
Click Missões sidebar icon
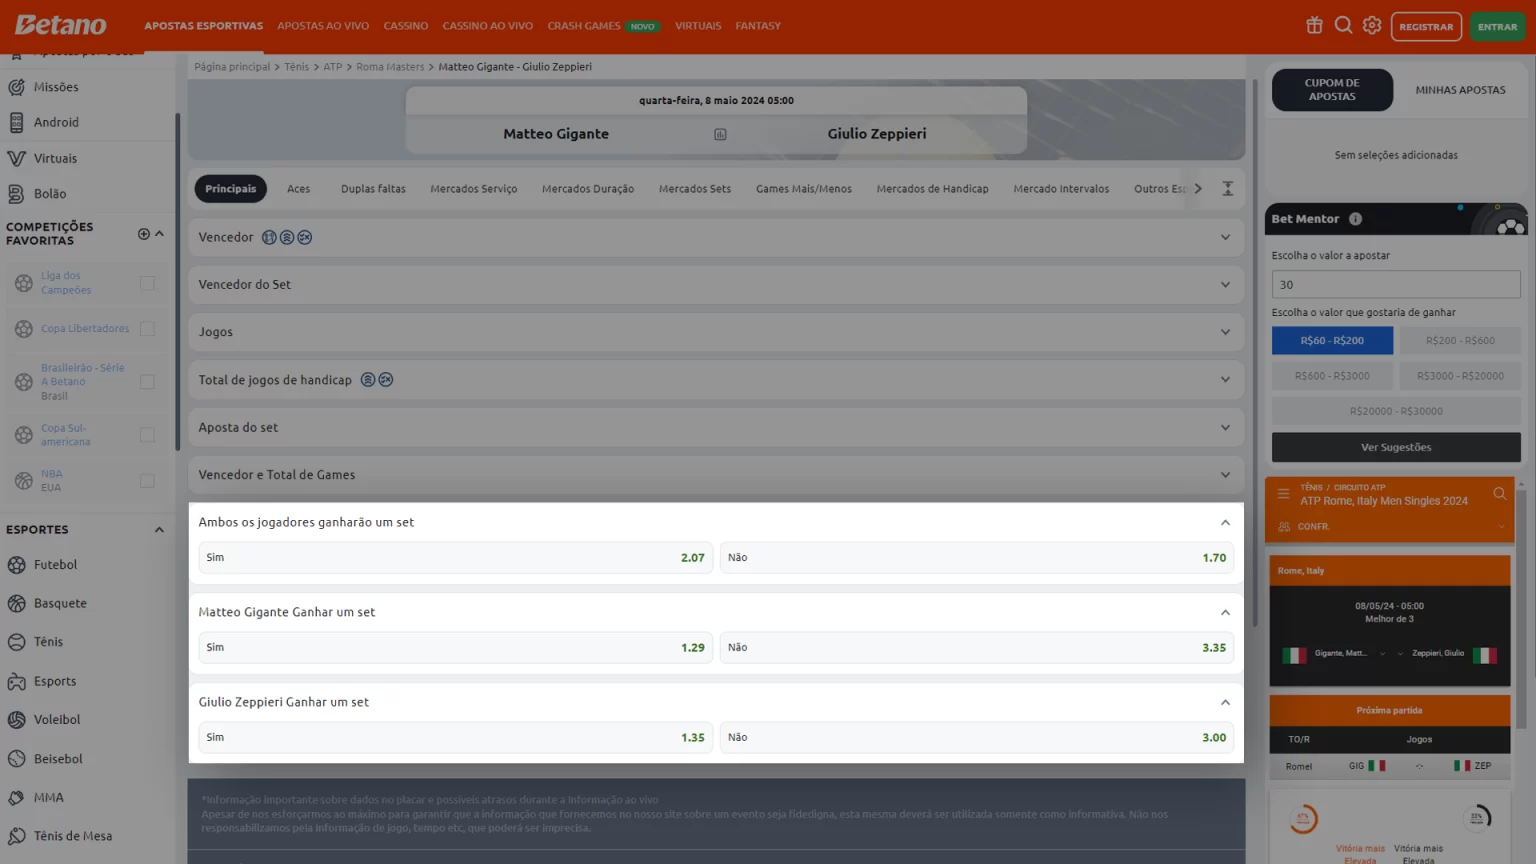17,87
